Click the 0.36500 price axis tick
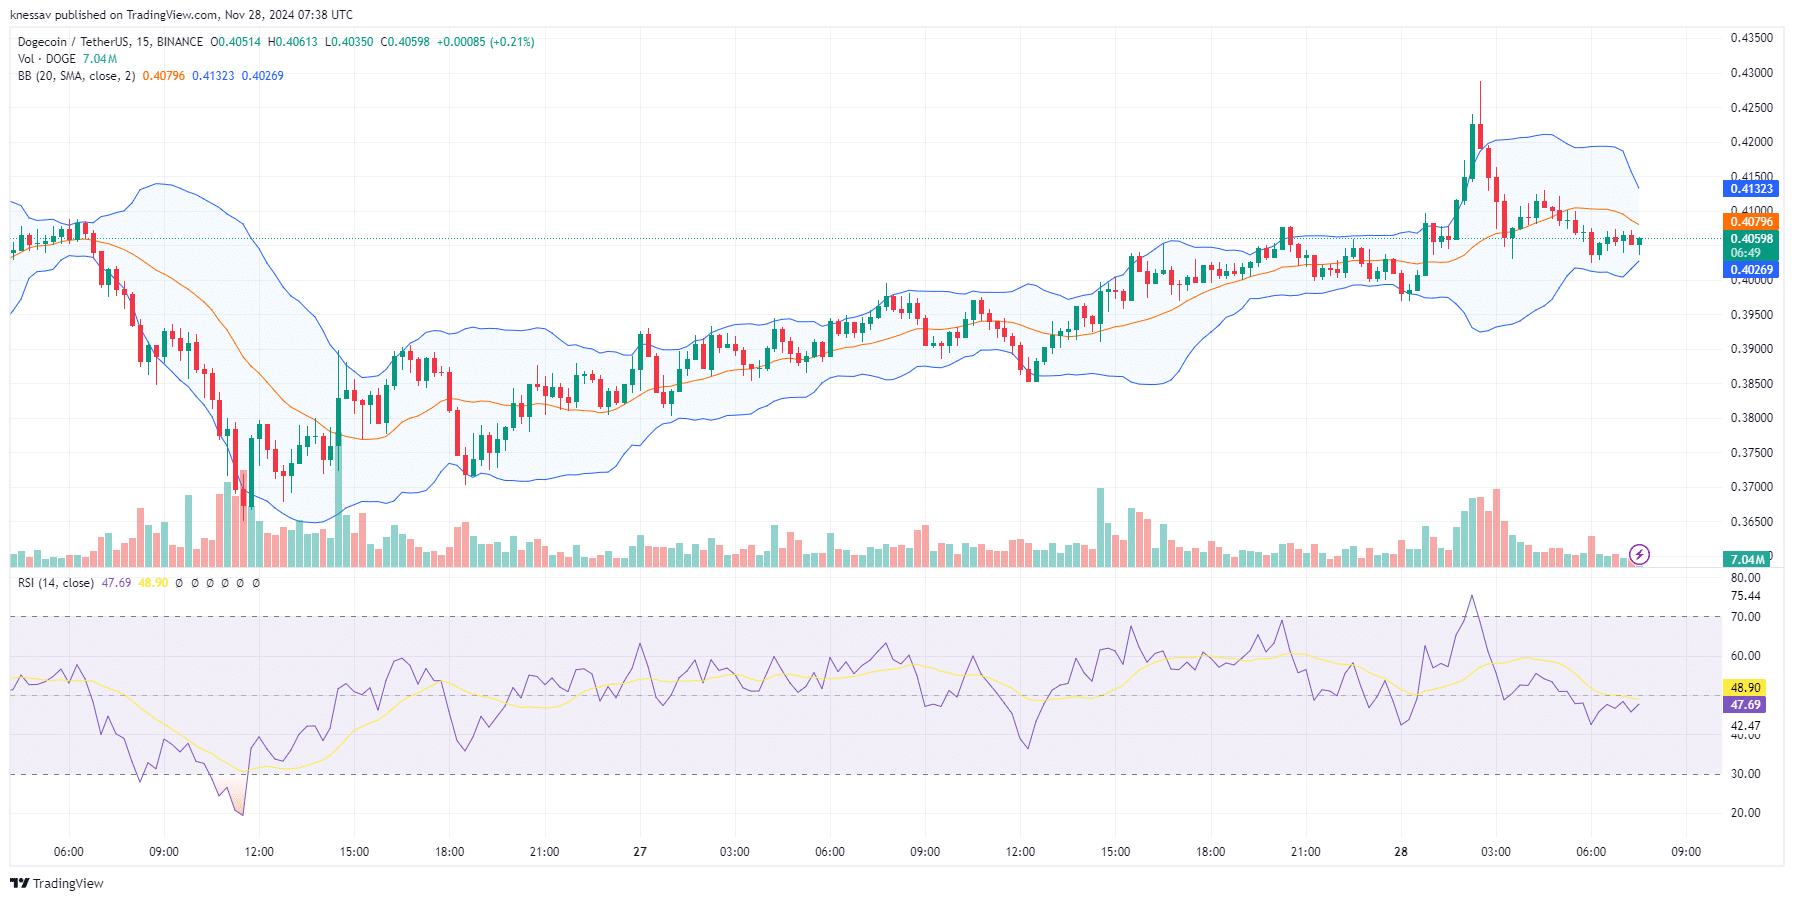The height and width of the screenshot is (901, 1794). (x=1751, y=522)
